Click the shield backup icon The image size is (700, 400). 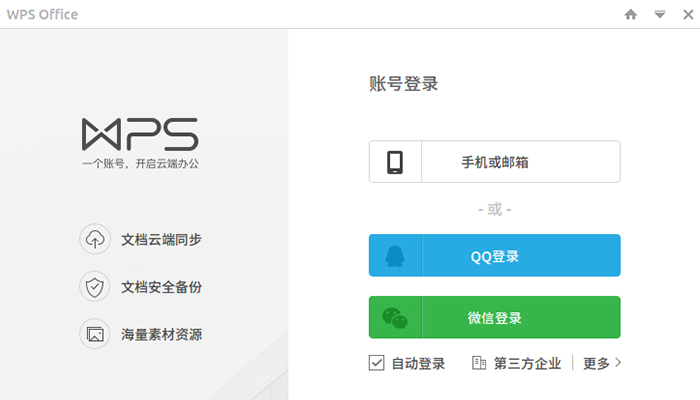click(x=95, y=287)
